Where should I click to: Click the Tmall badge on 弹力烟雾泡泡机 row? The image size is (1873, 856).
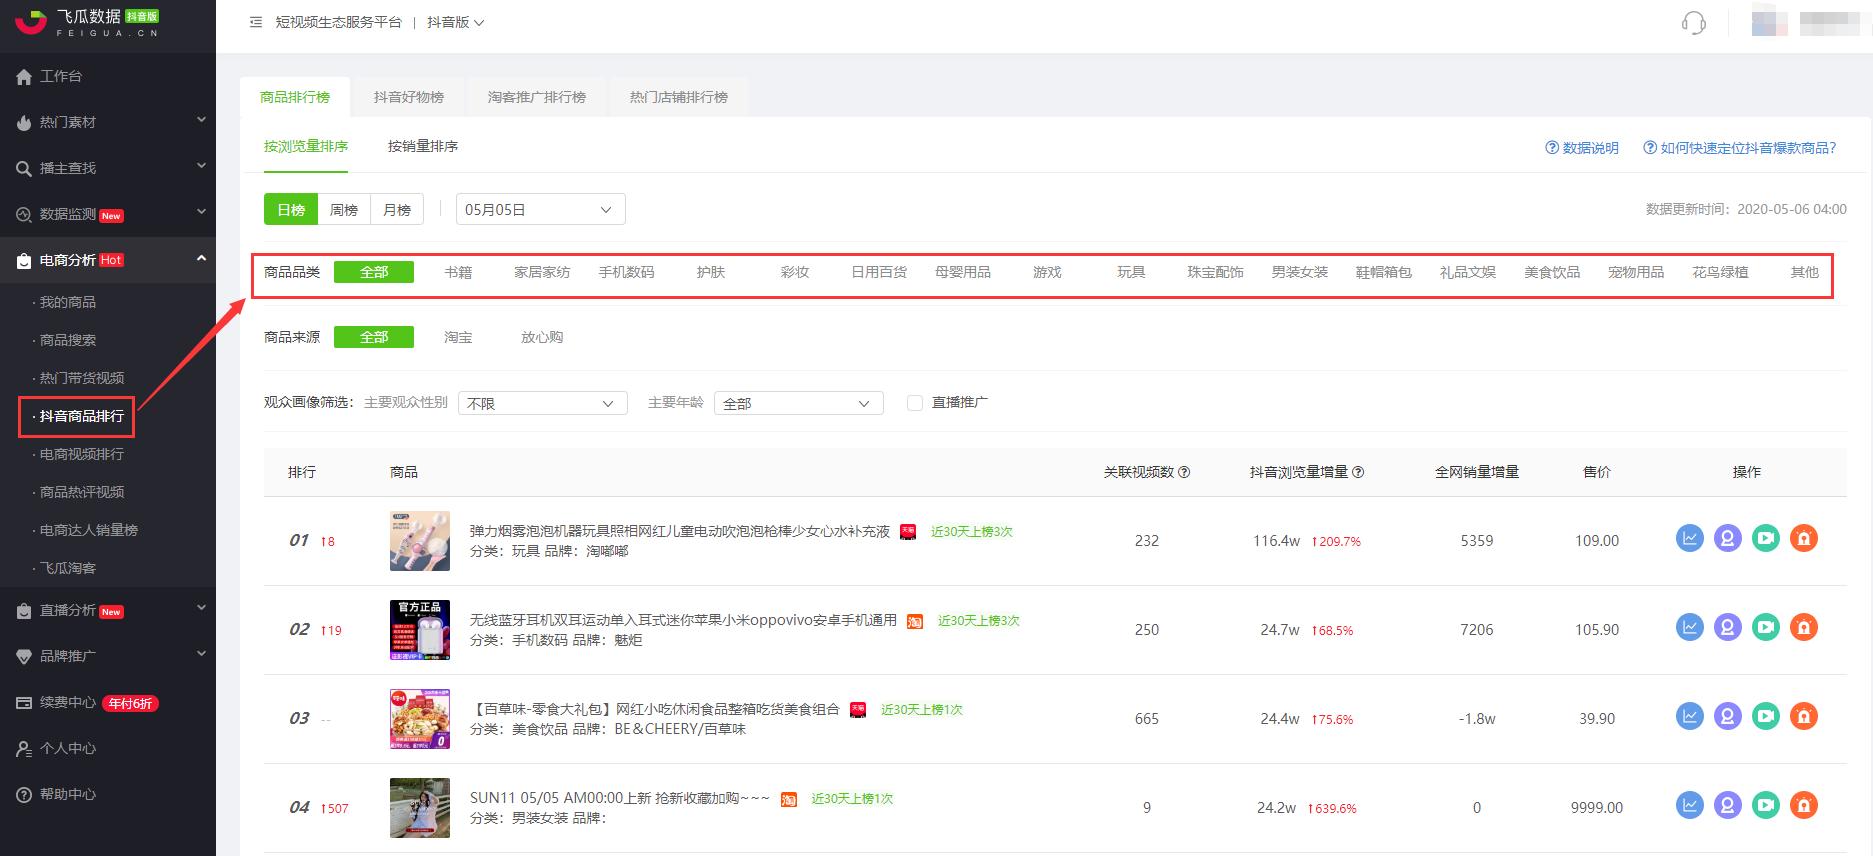point(908,532)
